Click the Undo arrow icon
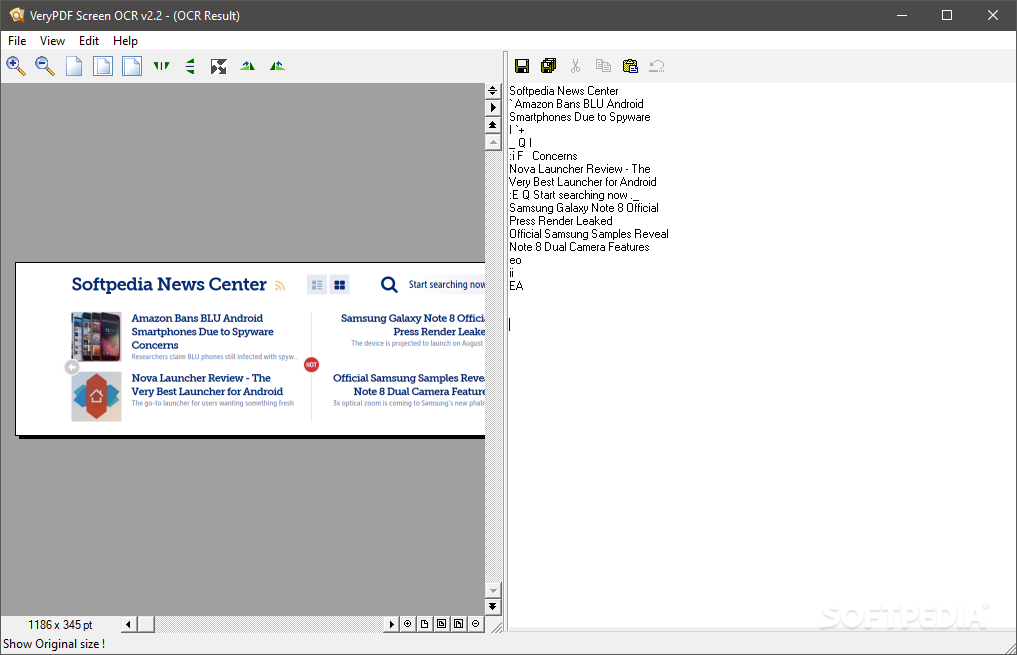 click(x=657, y=66)
